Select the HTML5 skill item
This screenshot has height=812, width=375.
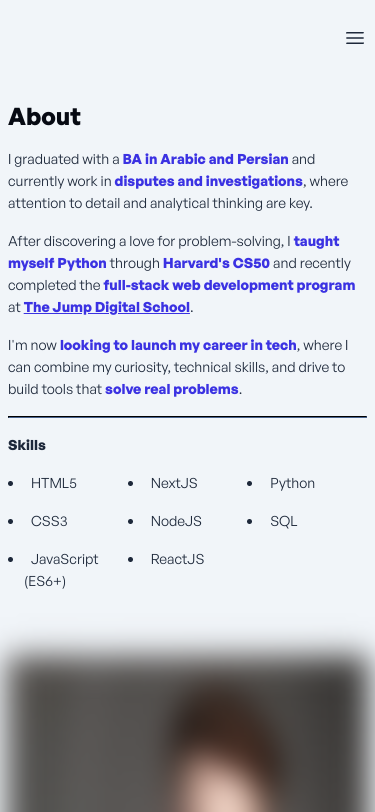click(x=53, y=483)
